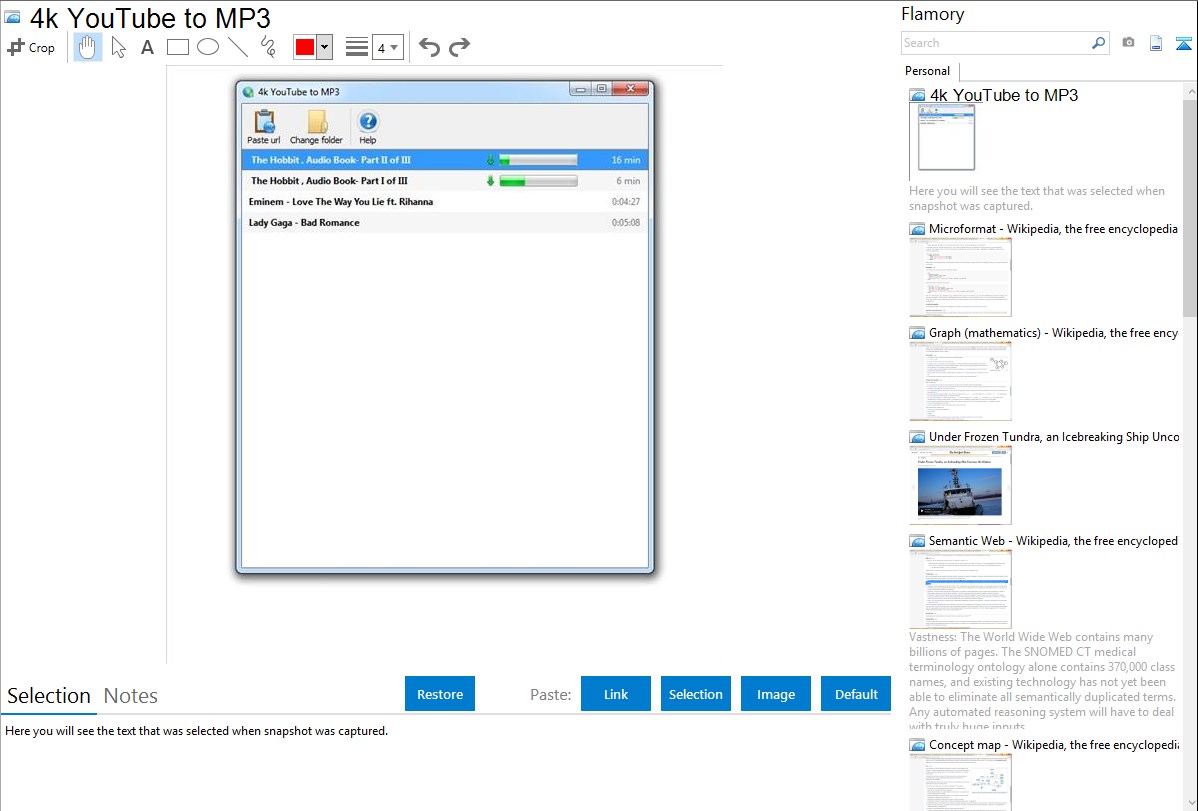1198x811 pixels.
Task: Open the Semantic Web snapshot thumbnail
Action: tap(960, 589)
